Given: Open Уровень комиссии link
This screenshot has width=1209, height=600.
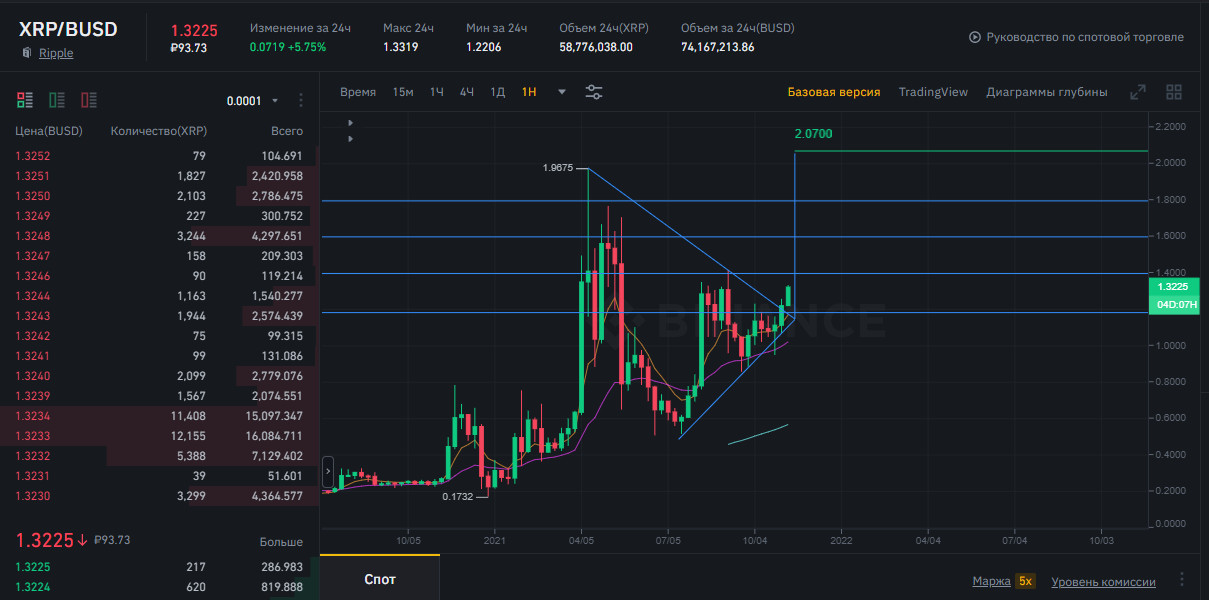Looking at the screenshot, I should coord(1102,581).
